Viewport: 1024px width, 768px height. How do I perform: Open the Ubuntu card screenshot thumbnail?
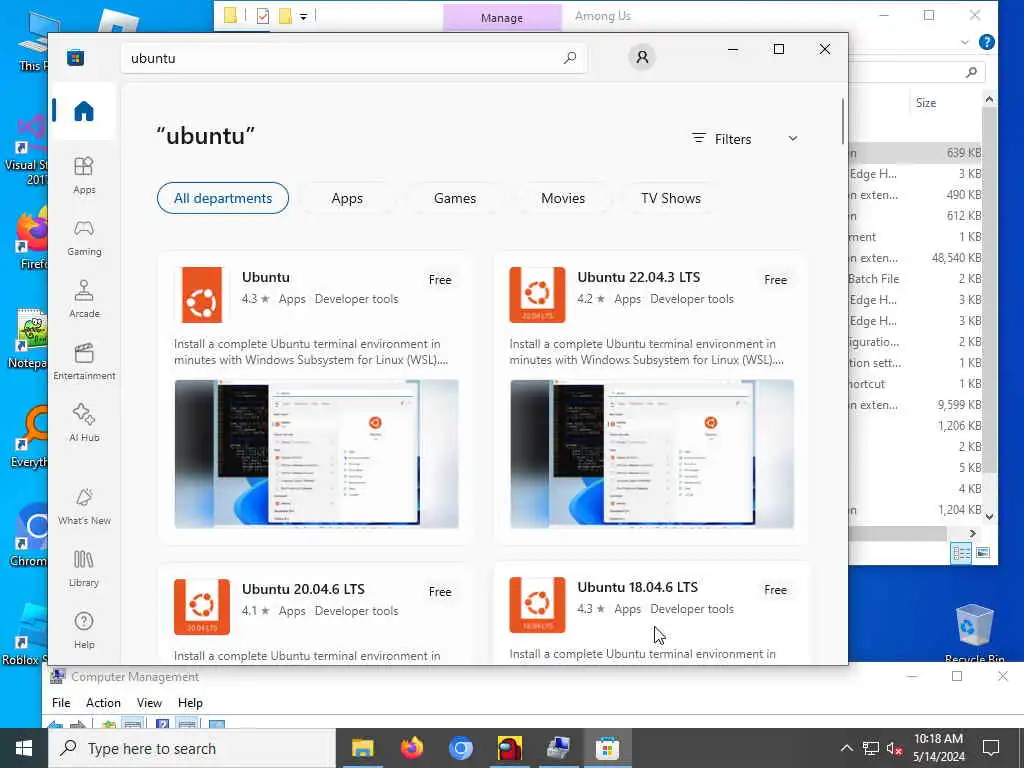pos(317,454)
